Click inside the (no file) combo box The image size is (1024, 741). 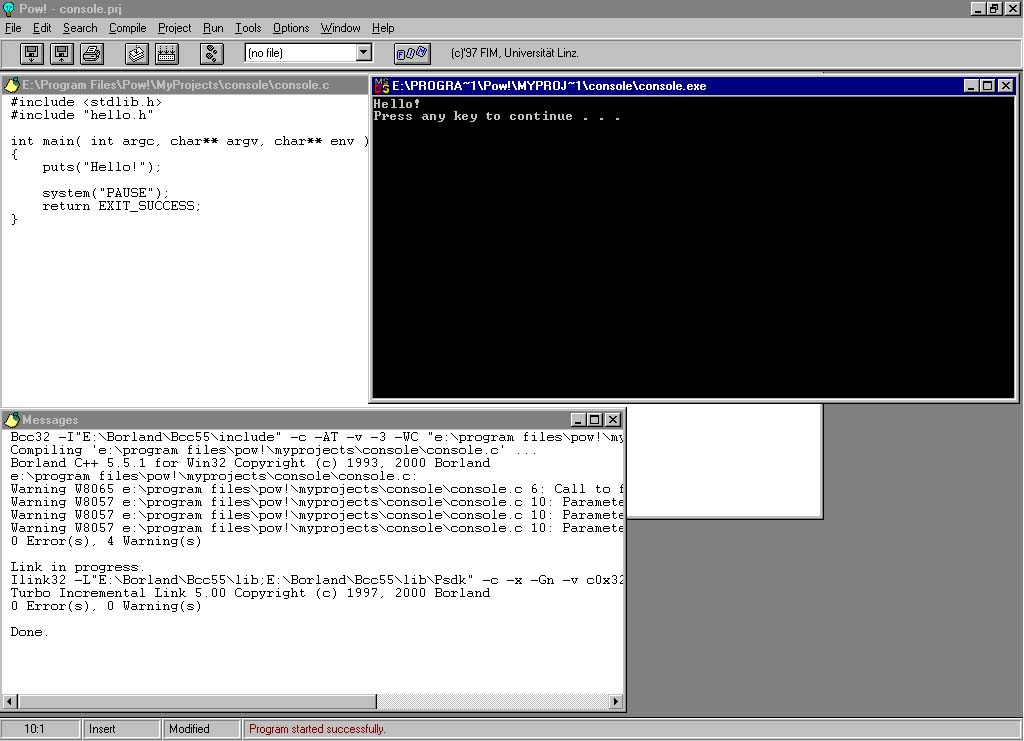pyautogui.click(x=299, y=53)
